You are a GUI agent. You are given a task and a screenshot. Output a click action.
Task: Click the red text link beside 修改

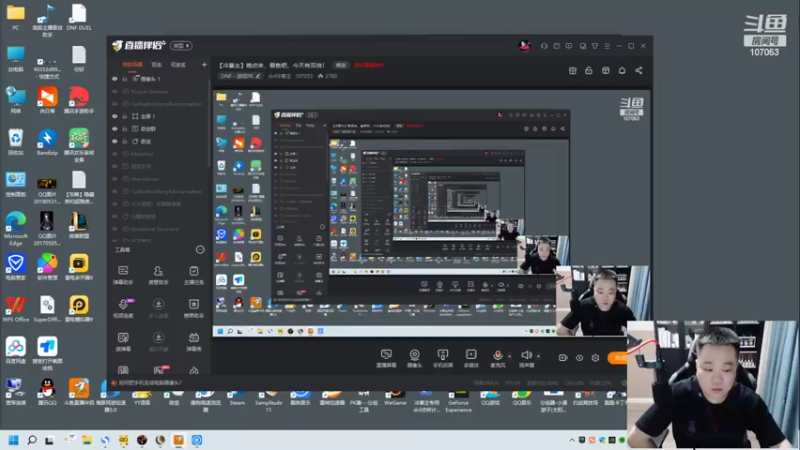pos(369,65)
